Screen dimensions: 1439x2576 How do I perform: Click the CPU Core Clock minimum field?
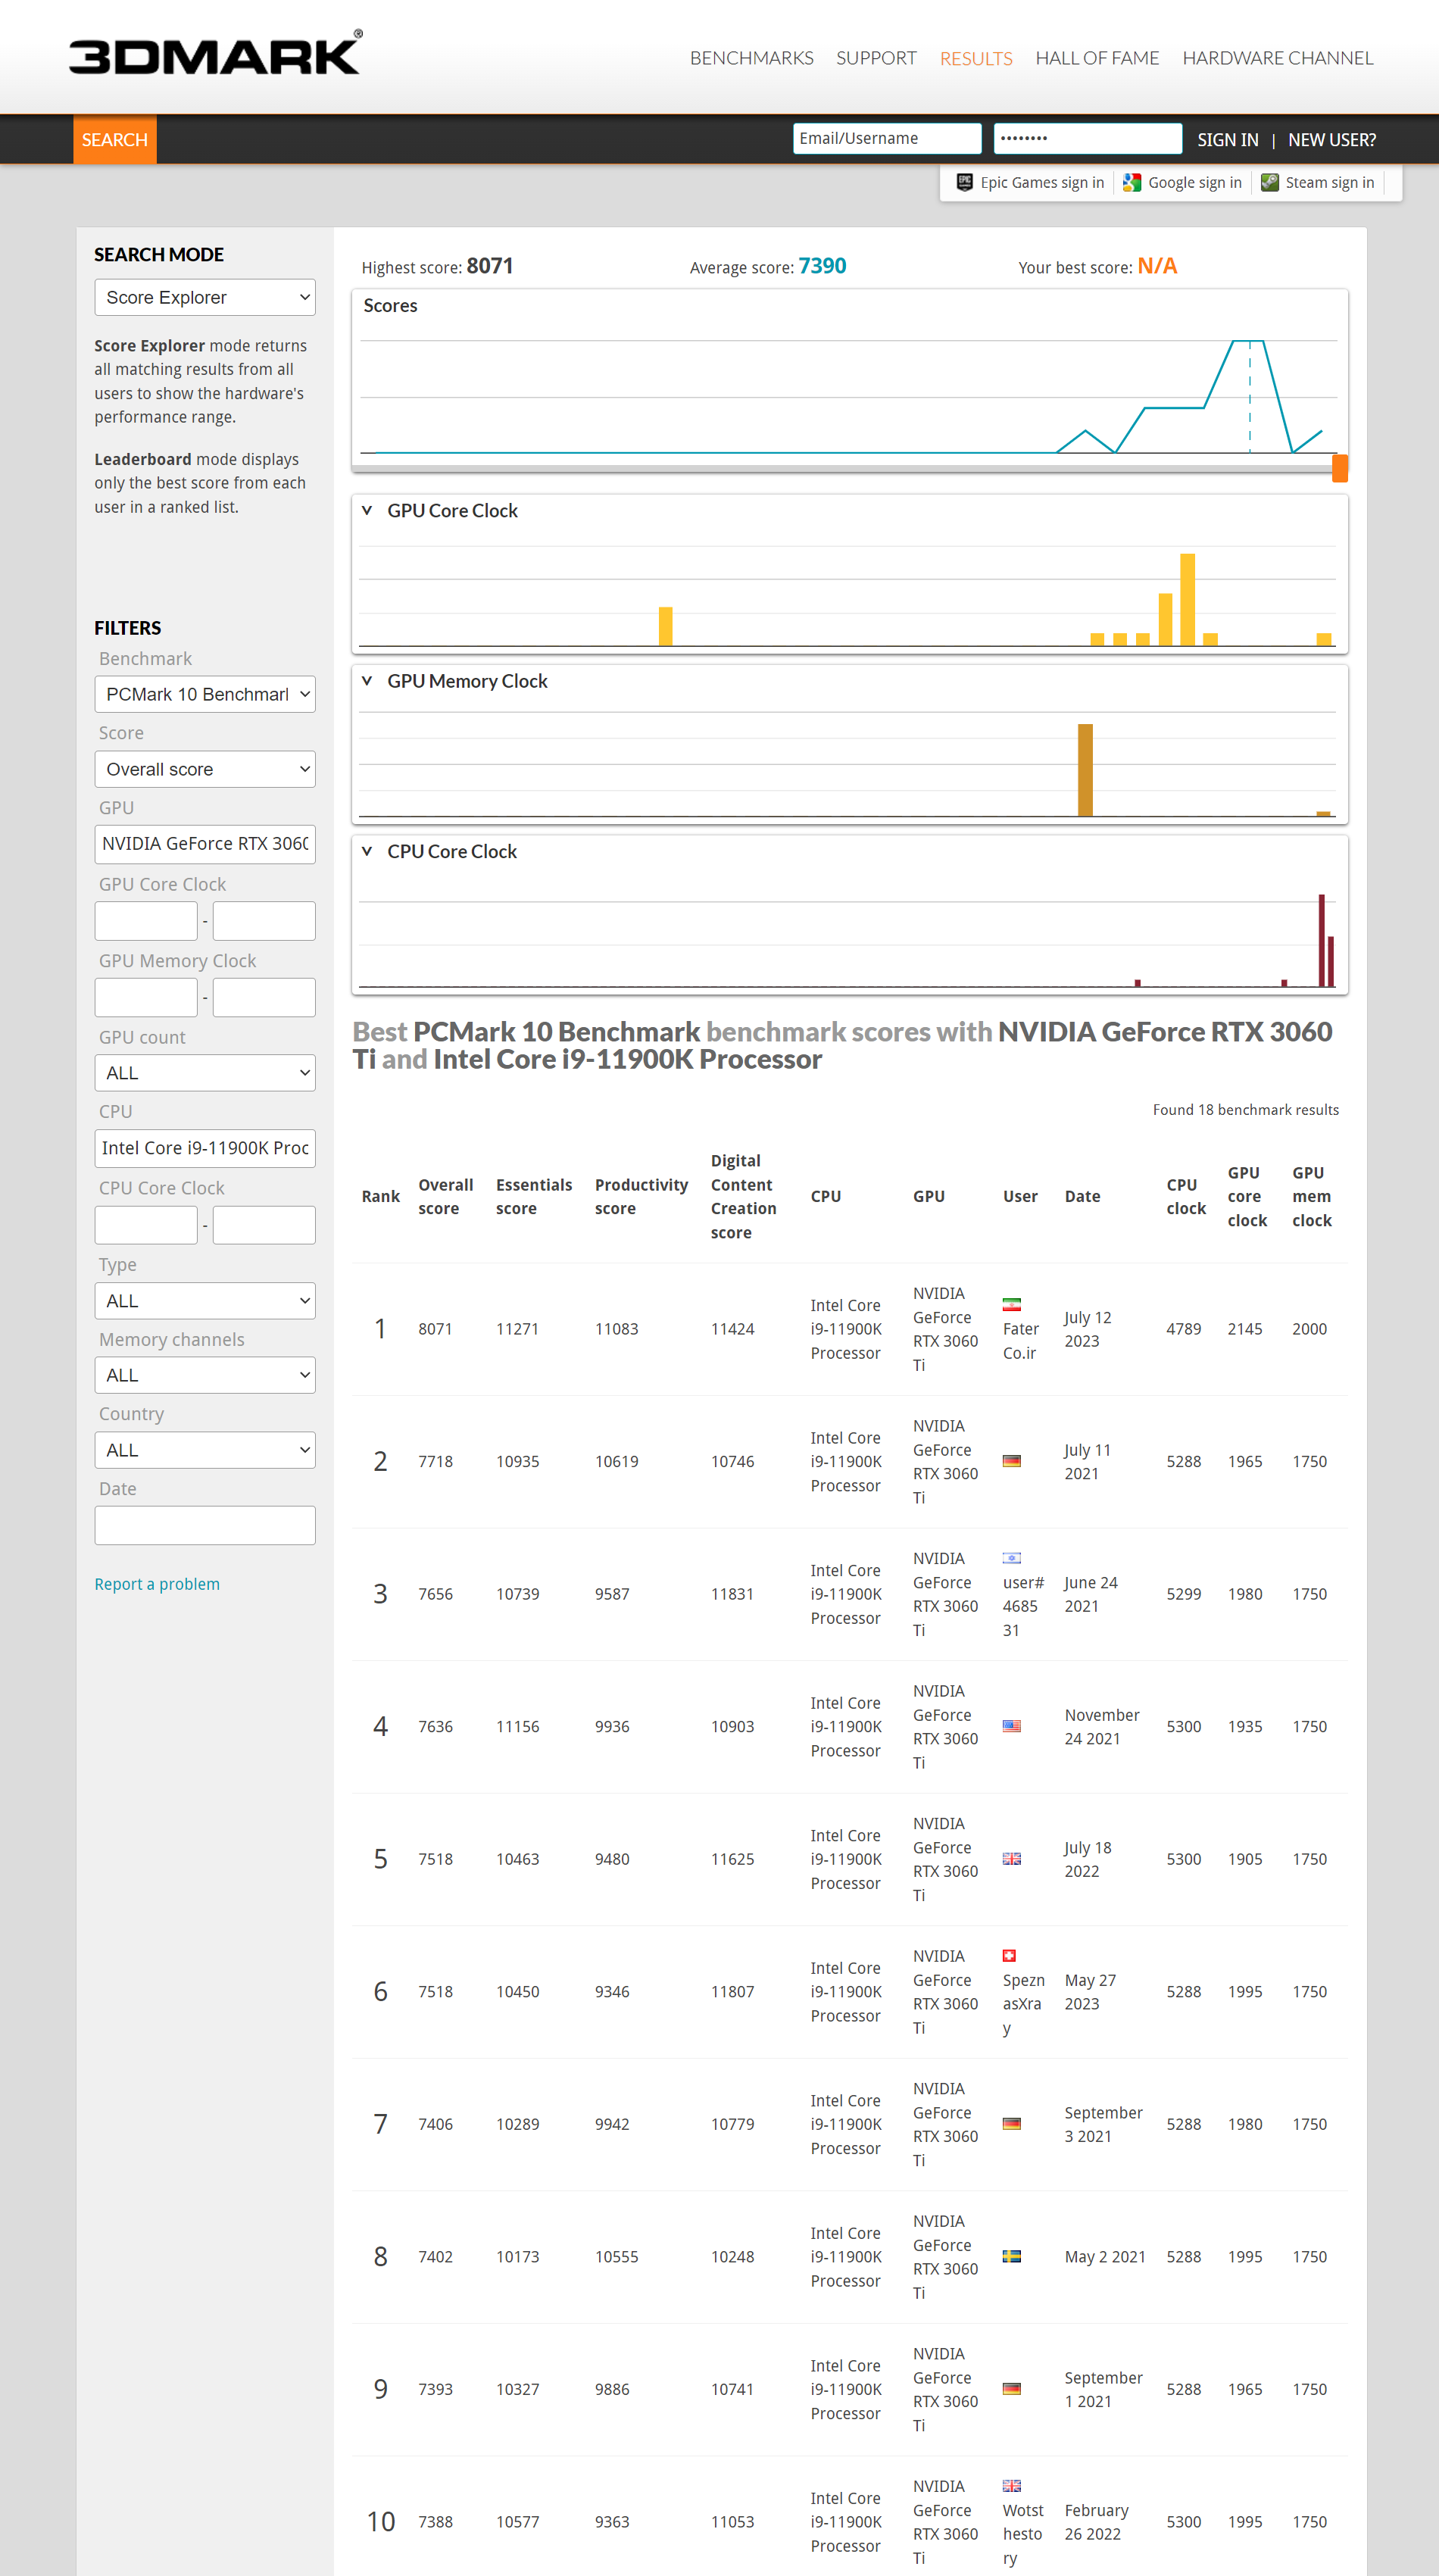(x=146, y=1225)
